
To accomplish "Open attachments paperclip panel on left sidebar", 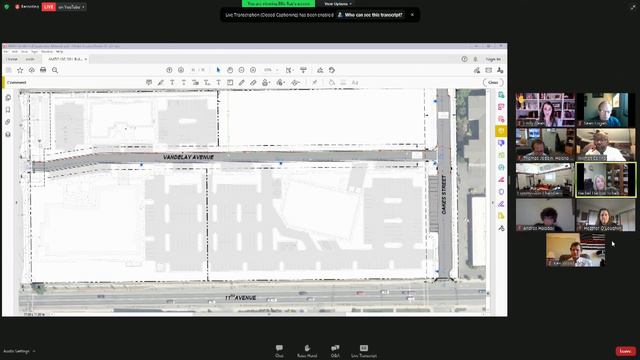I will pyautogui.click(x=8, y=122).
